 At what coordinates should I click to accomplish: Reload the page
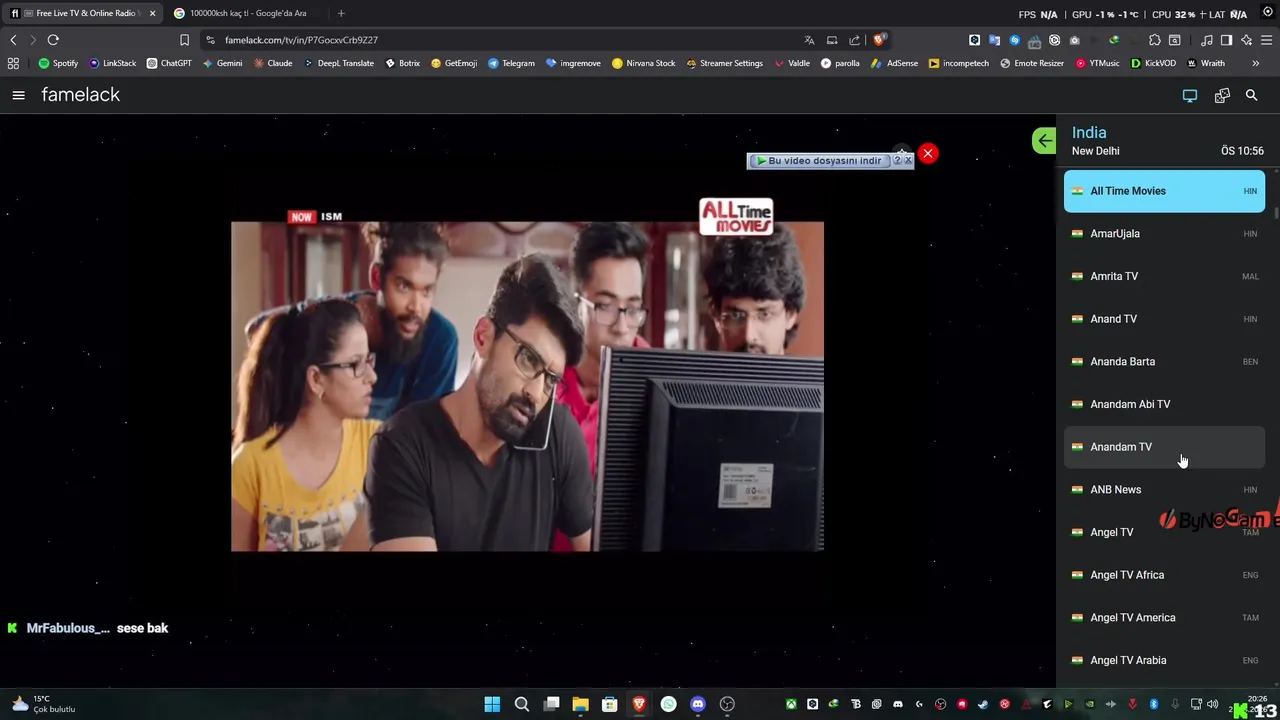pos(53,40)
